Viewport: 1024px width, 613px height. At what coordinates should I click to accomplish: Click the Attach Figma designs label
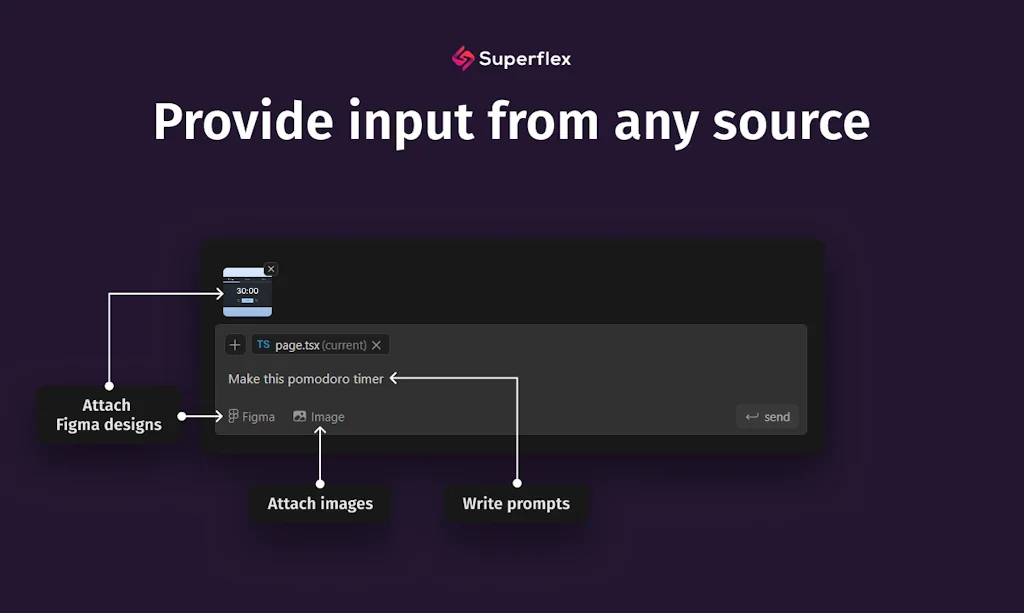(x=107, y=415)
